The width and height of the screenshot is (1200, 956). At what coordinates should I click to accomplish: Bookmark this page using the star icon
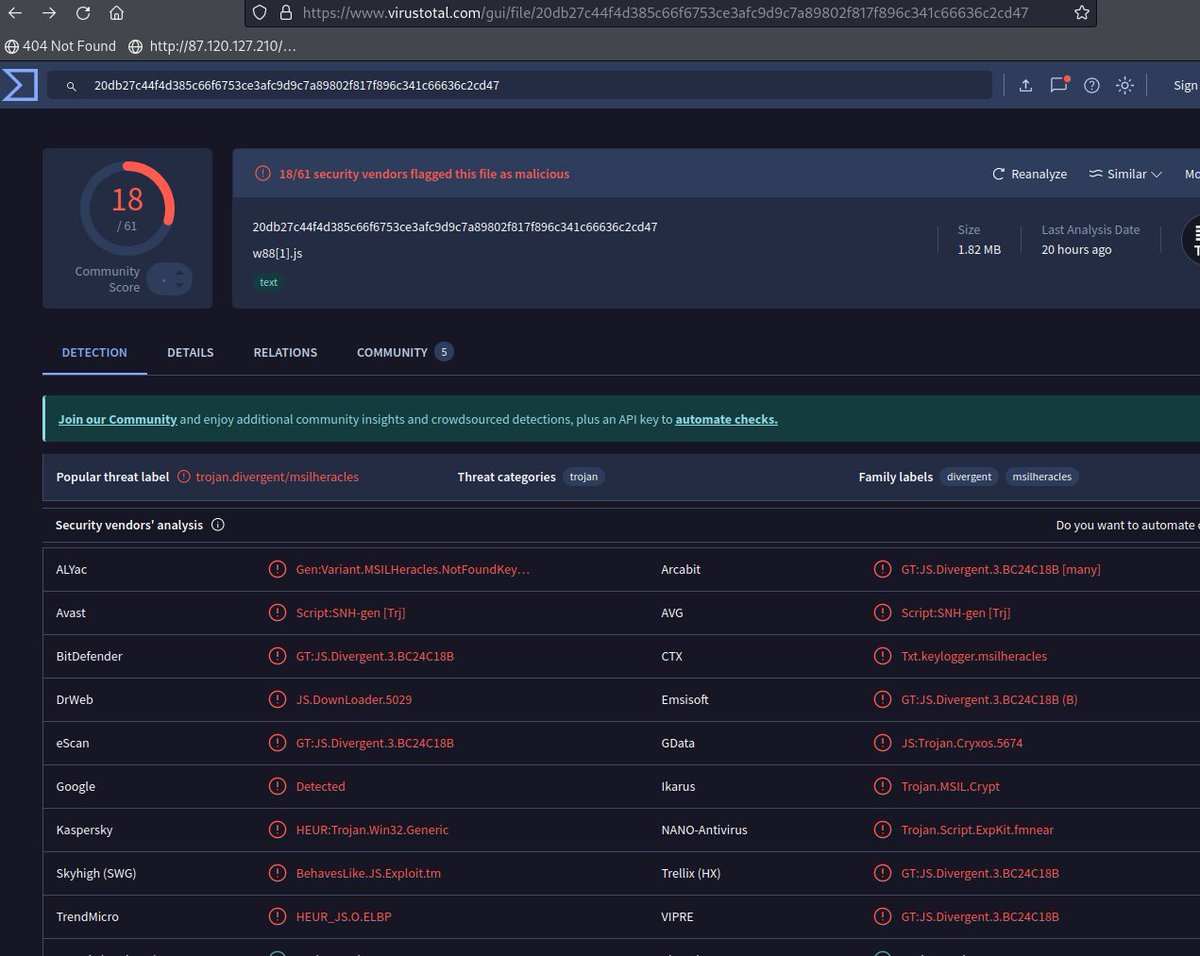click(x=1079, y=14)
